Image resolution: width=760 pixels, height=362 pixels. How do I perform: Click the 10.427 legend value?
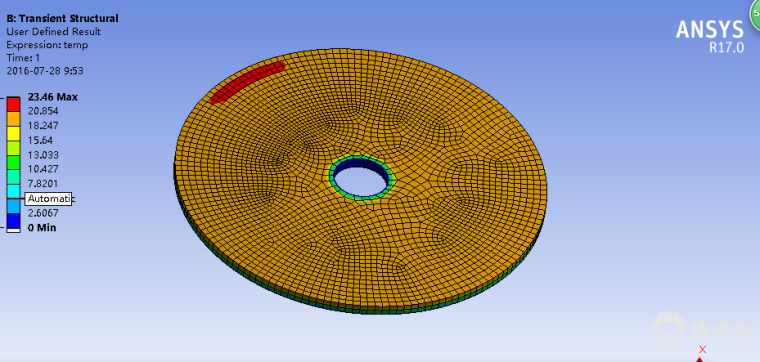(43, 169)
